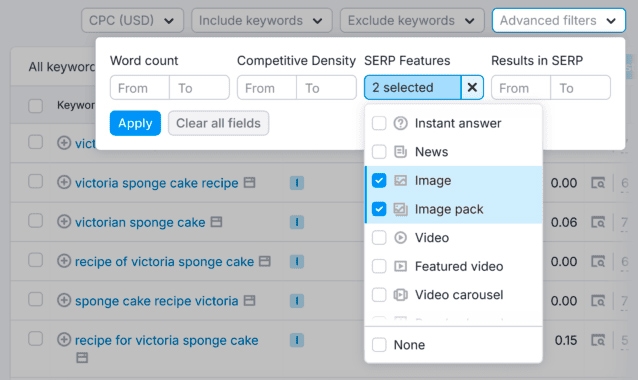Click Clear all fields button

(218, 123)
